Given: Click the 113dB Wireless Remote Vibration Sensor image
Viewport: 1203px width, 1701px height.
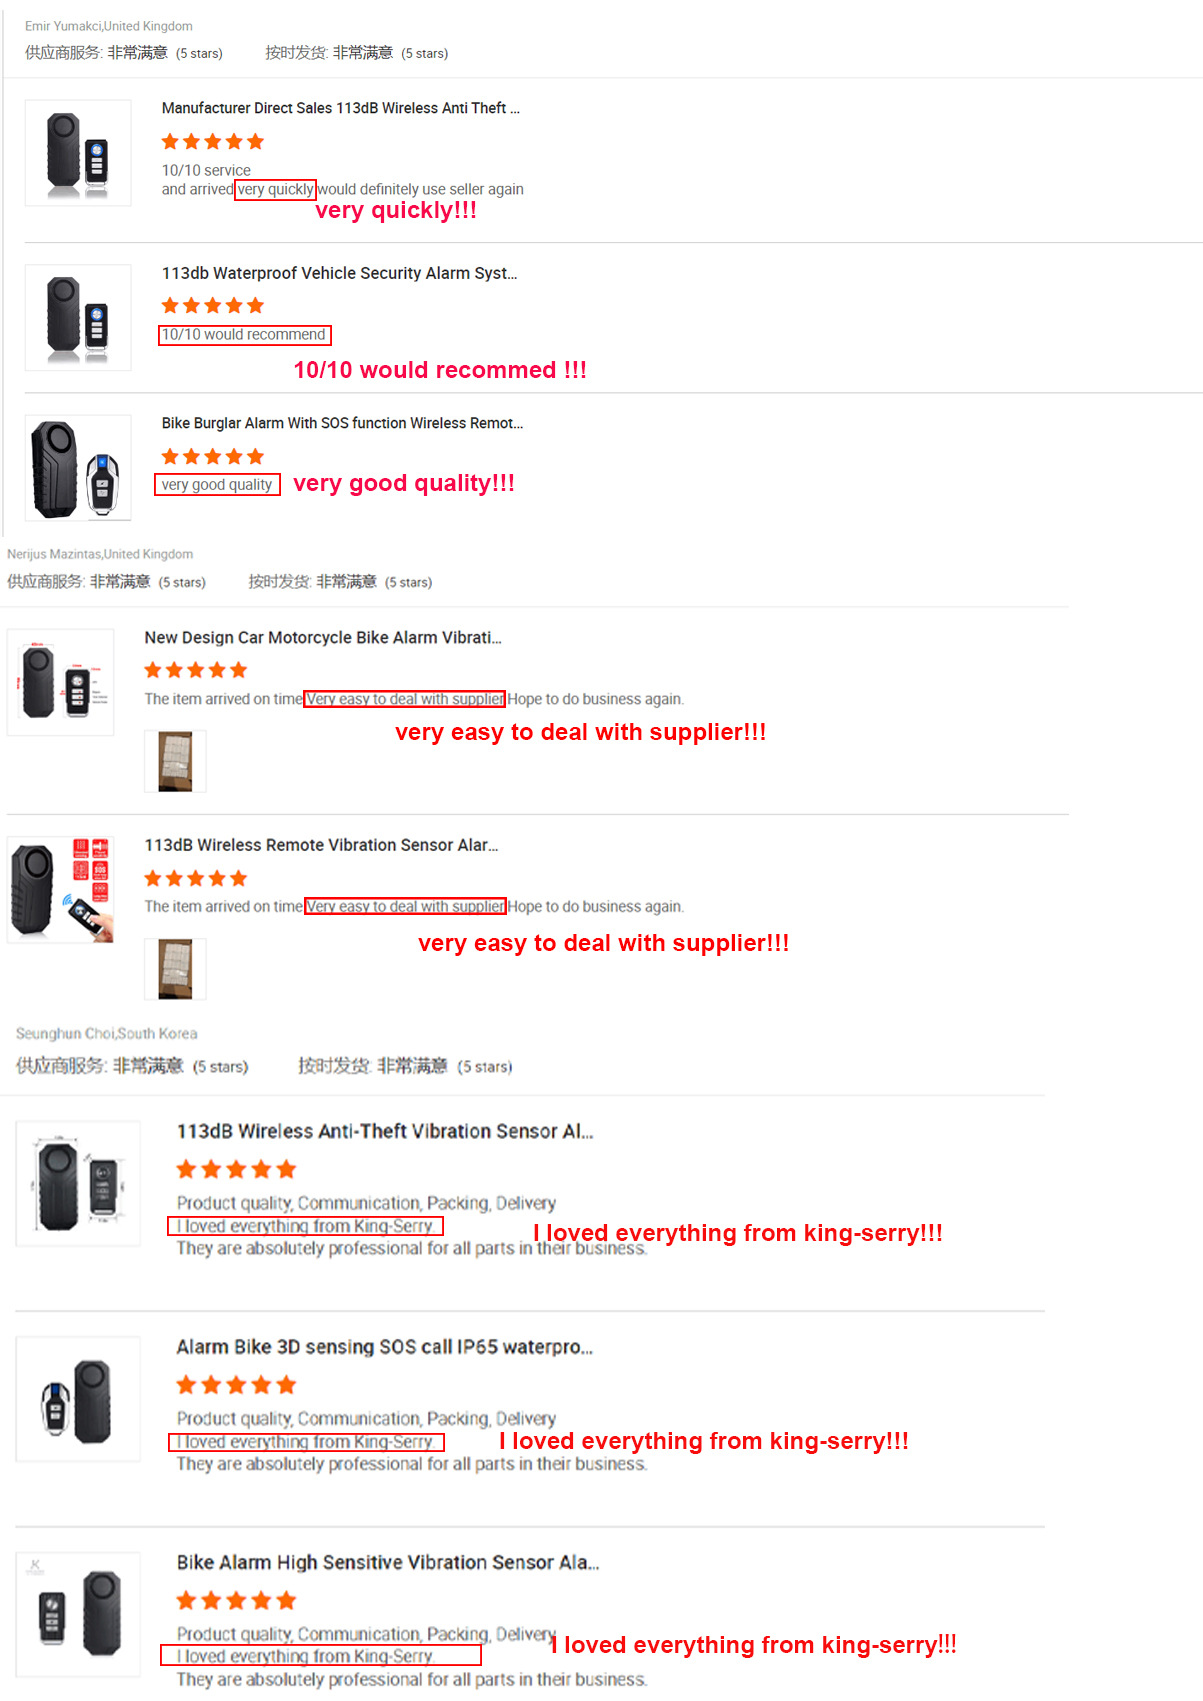Looking at the screenshot, I should point(61,890).
